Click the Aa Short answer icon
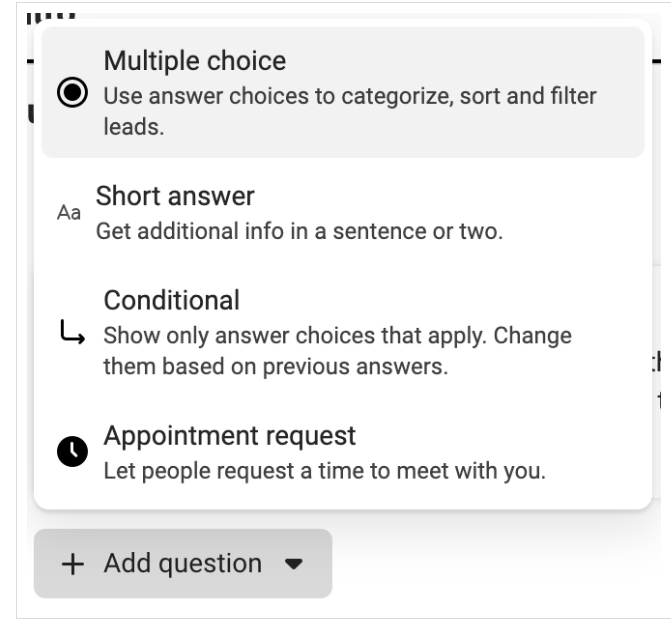Image resolution: width=671 pixels, height=639 pixels. click(x=69, y=213)
